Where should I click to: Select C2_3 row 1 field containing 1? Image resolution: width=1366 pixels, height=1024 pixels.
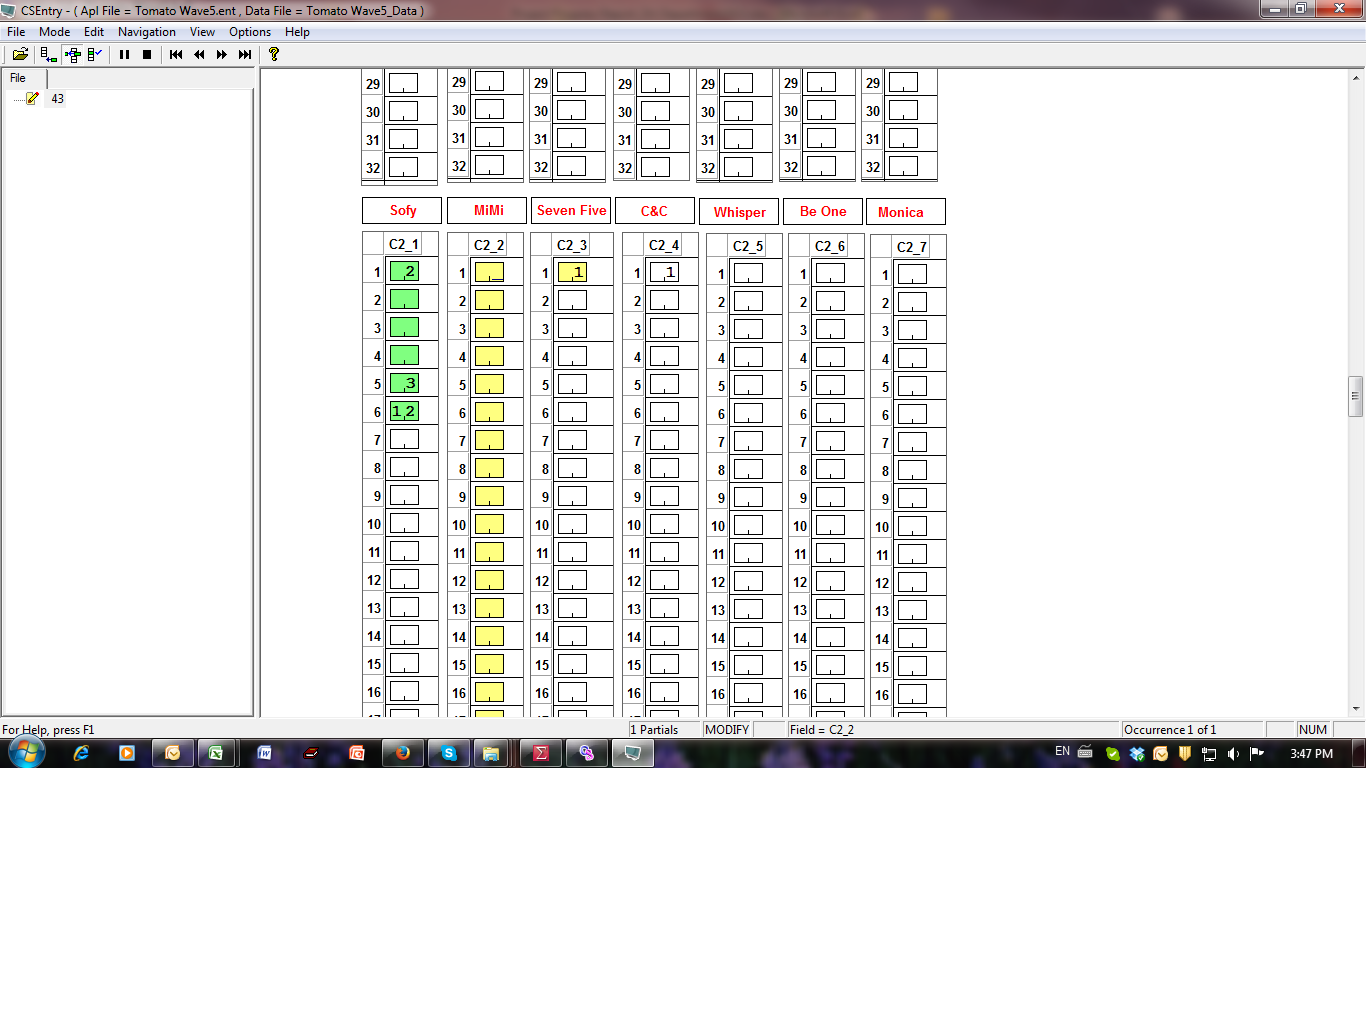click(x=572, y=272)
